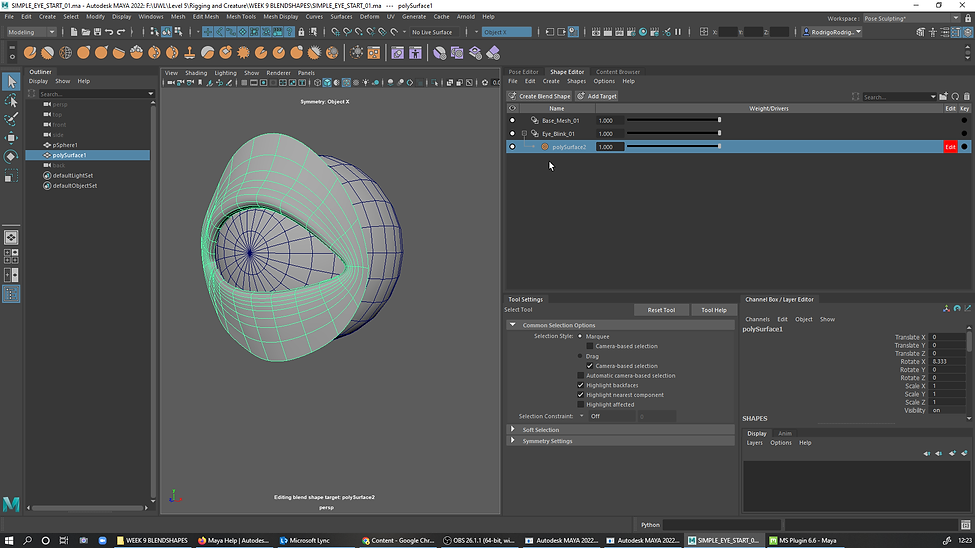Select the Sculpt tool on the shelf
Viewport: 975px width, 548px height.
coord(30,53)
